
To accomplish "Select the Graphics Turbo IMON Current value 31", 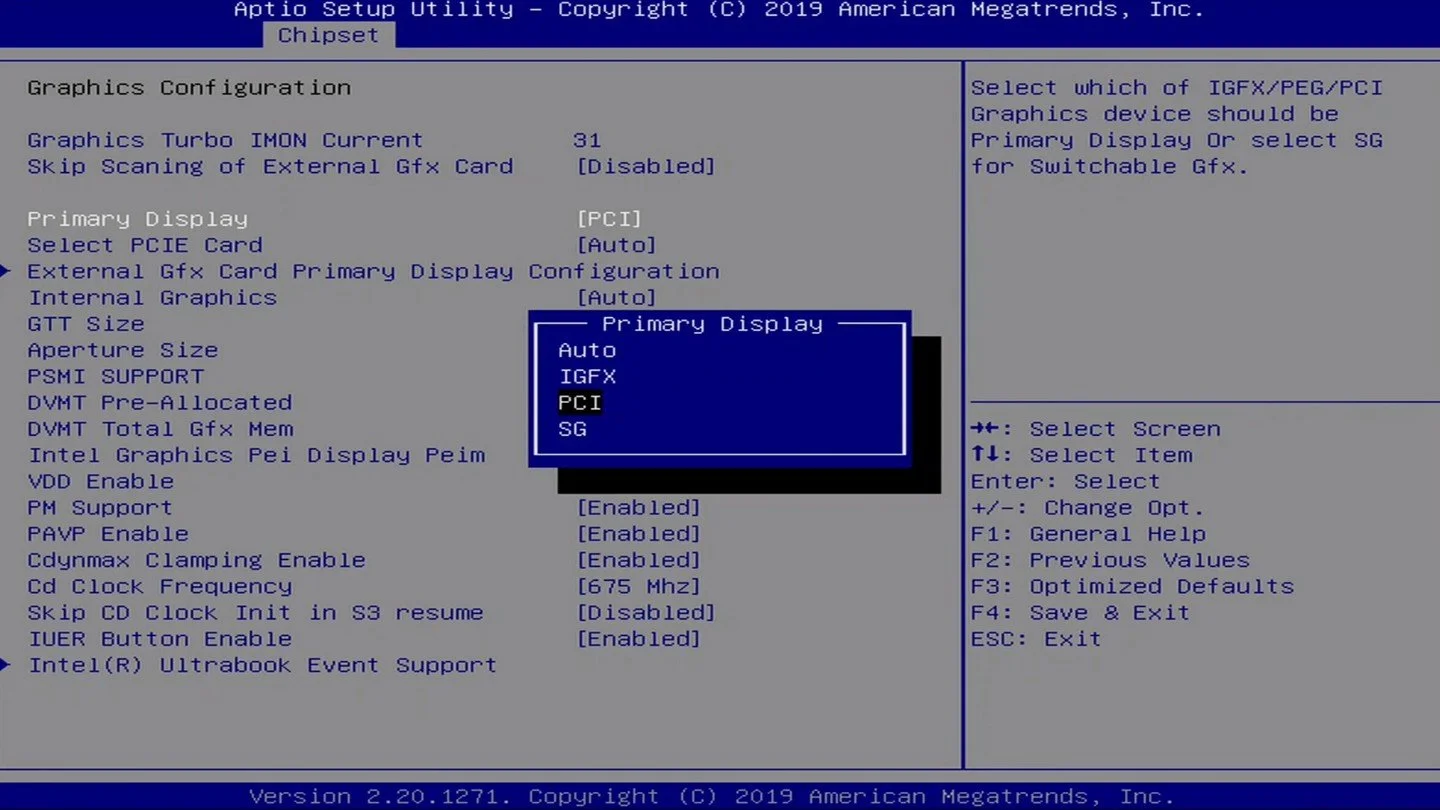I will (587, 140).
